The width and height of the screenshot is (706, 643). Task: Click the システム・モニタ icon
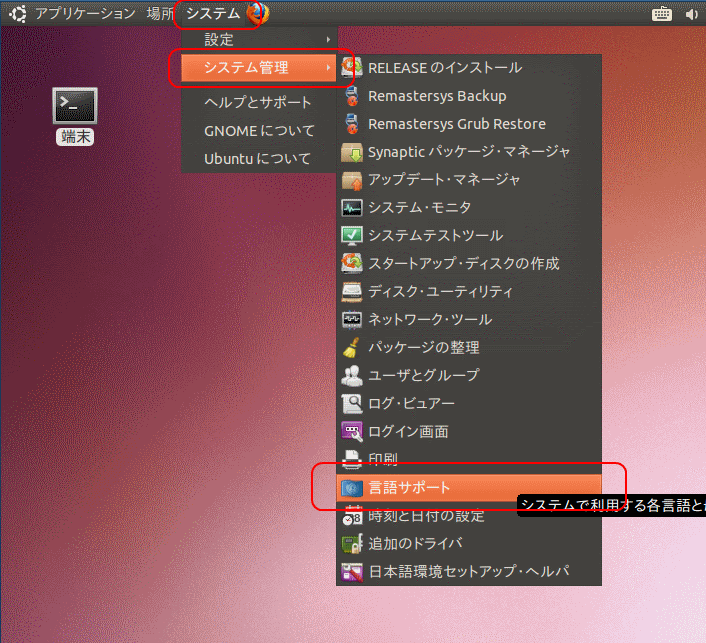pos(352,208)
